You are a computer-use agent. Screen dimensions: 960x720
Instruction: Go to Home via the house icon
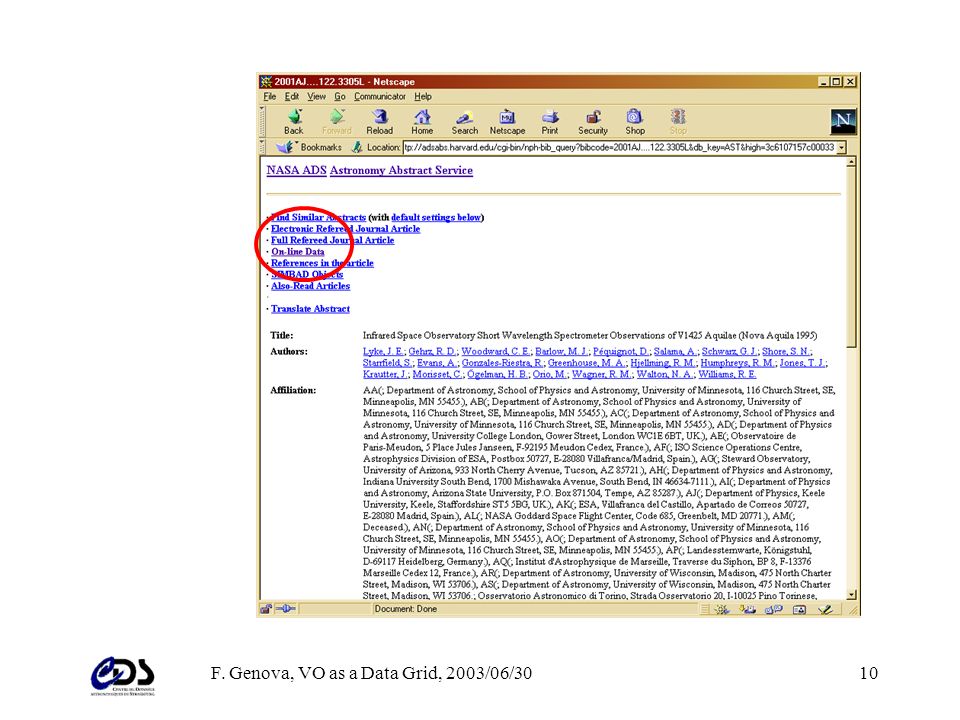[x=422, y=116]
